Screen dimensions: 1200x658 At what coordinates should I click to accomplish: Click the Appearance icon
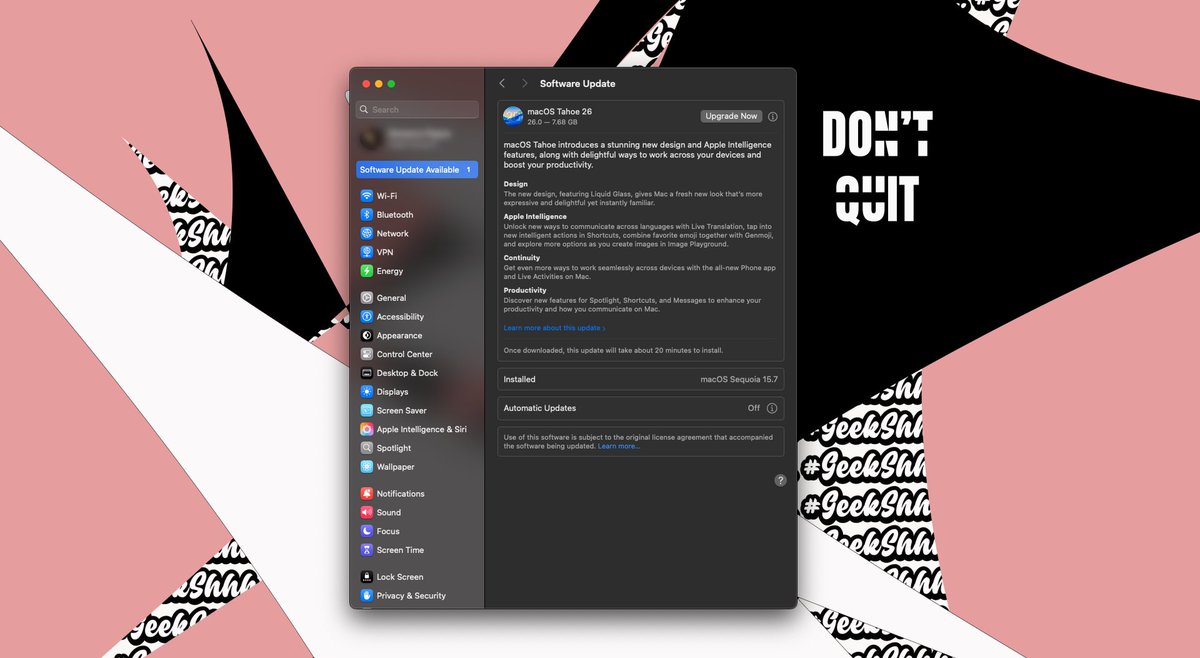tap(367, 336)
